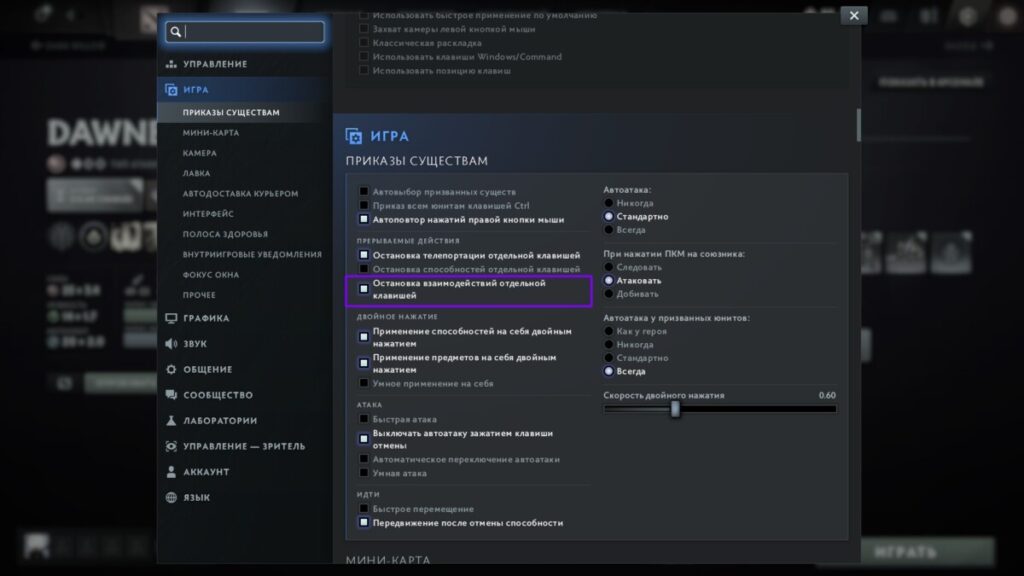Screen dimensions: 1024x576
Task: Select Всегда for summoned units autoattack
Action: pyautogui.click(x=609, y=371)
